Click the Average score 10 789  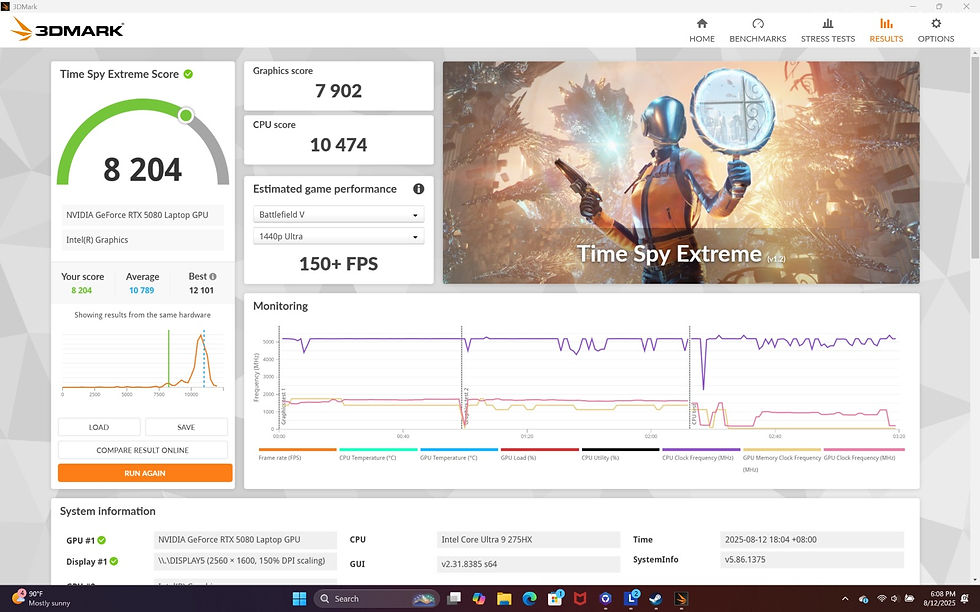[x=142, y=290]
